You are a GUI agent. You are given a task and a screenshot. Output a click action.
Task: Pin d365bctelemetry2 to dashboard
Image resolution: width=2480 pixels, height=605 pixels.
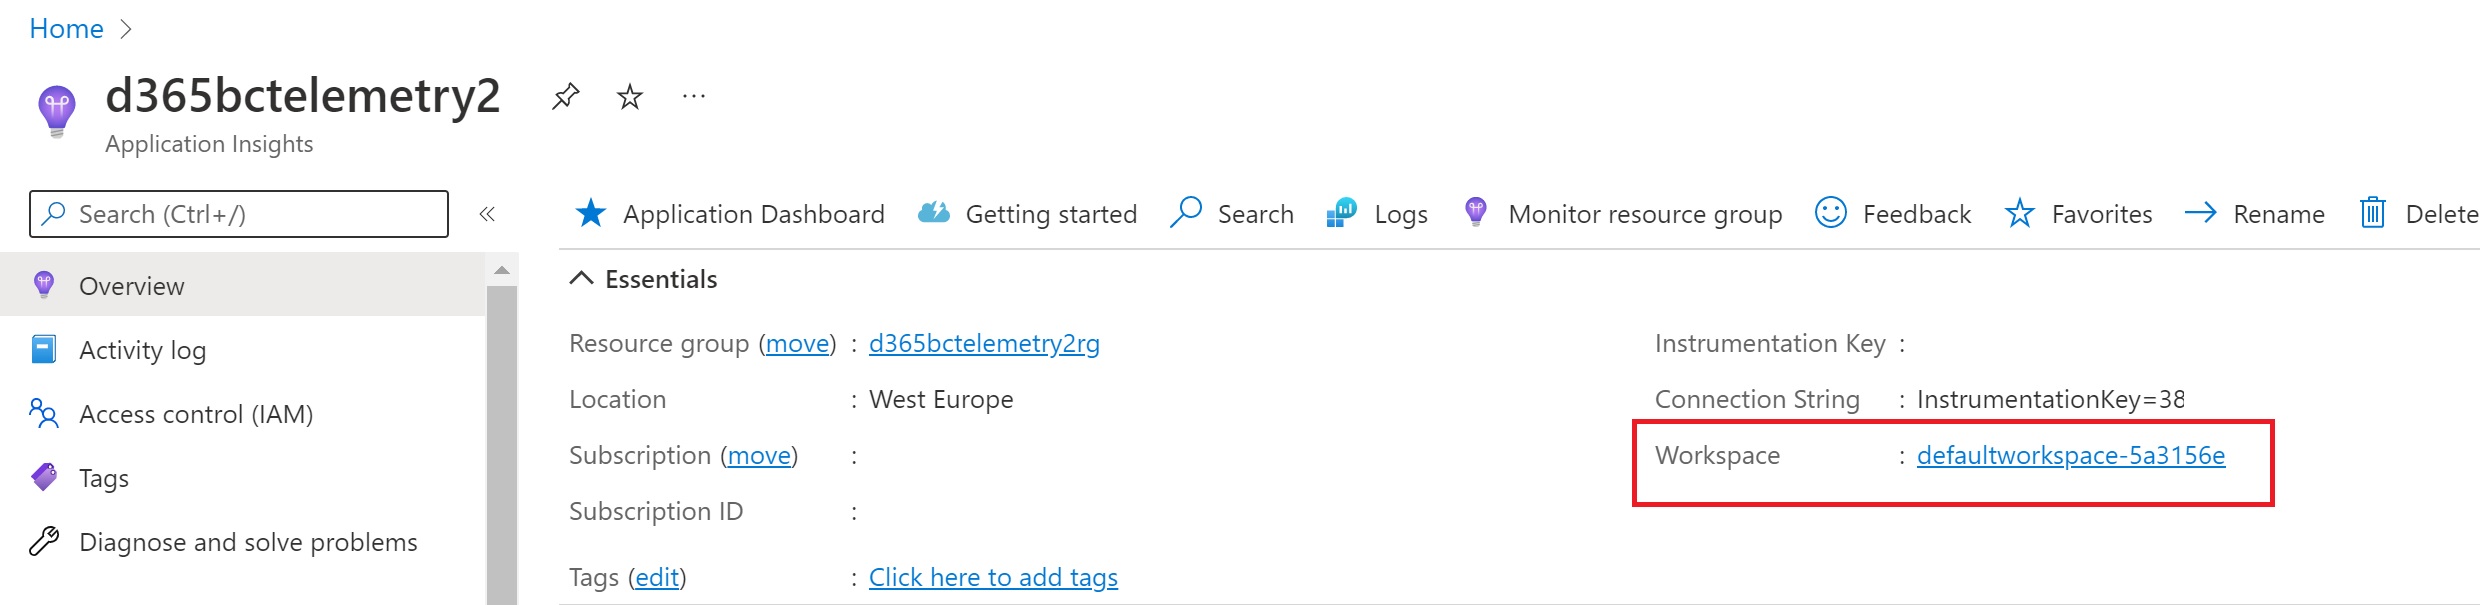(565, 96)
